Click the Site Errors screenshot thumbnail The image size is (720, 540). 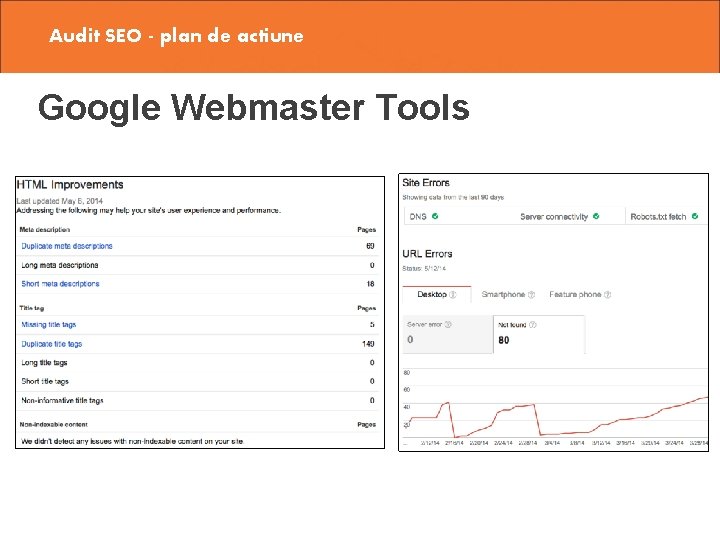[553, 312]
